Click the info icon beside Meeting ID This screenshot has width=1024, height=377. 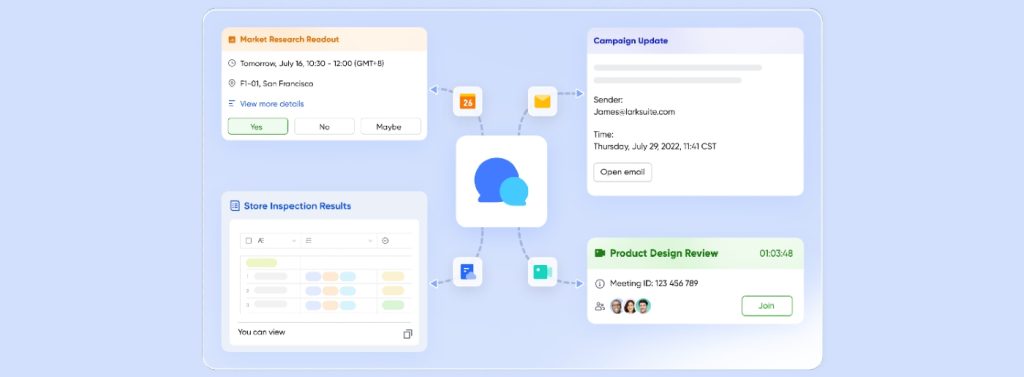click(x=600, y=284)
